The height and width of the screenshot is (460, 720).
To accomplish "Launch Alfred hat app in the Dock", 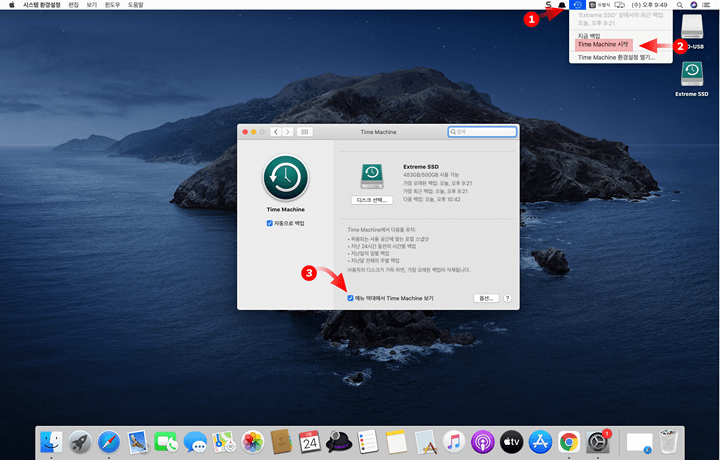I will 339,442.
